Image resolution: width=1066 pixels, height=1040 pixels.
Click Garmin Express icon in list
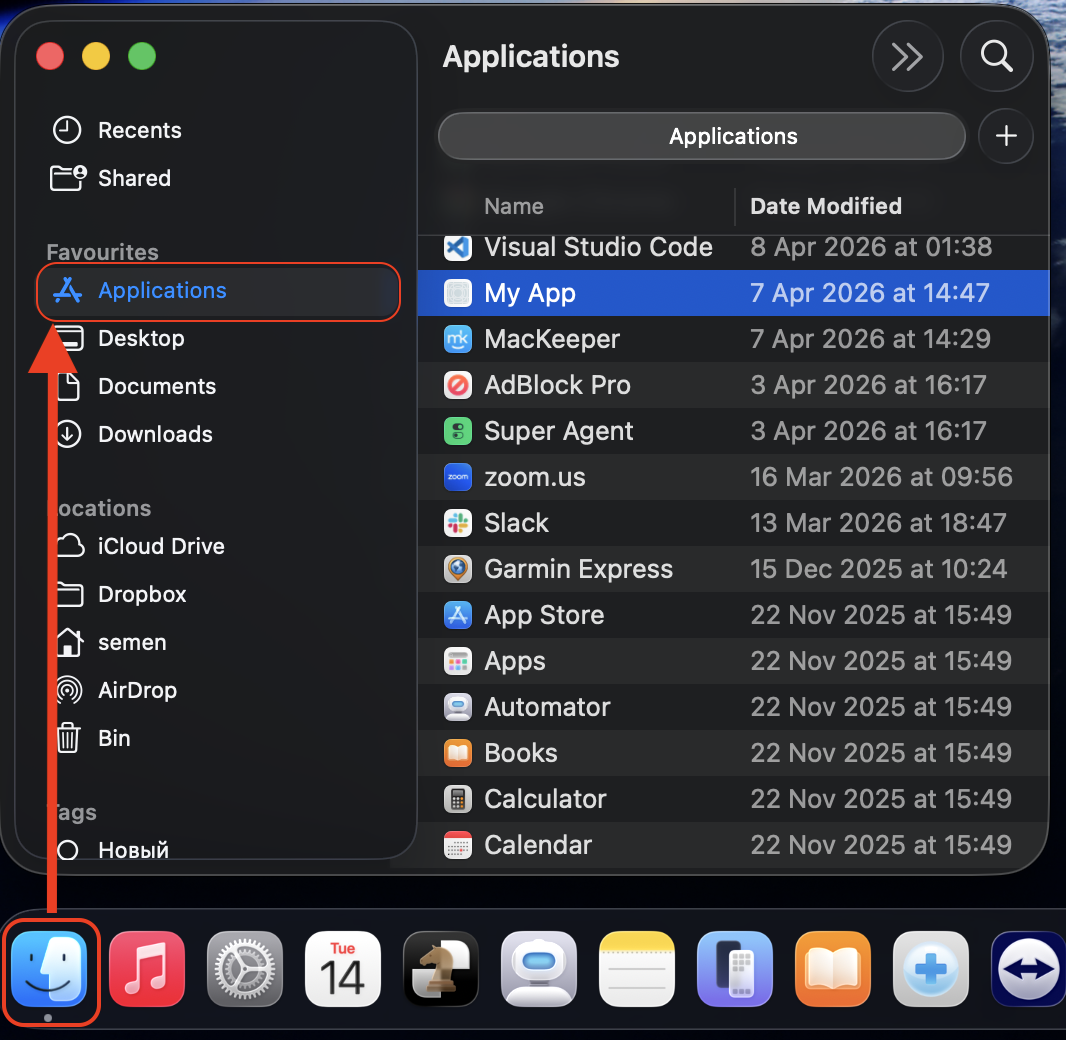click(x=458, y=569)
